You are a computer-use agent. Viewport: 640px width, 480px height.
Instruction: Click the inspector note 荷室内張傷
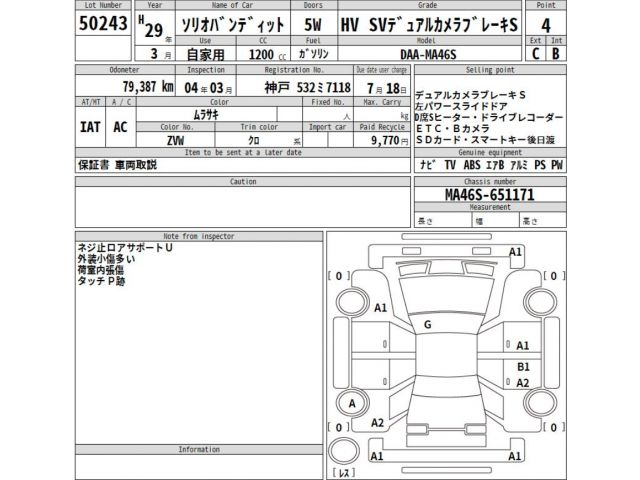(x=101, y=270)
